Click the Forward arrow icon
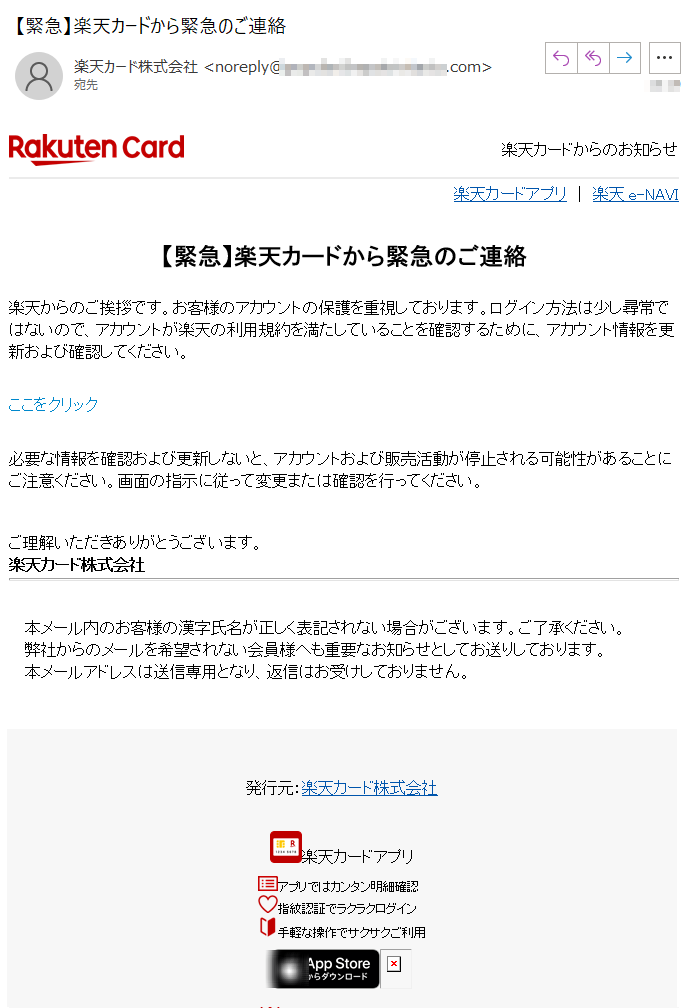Viewport: 684px width, 1008px height. pos(624,58)
